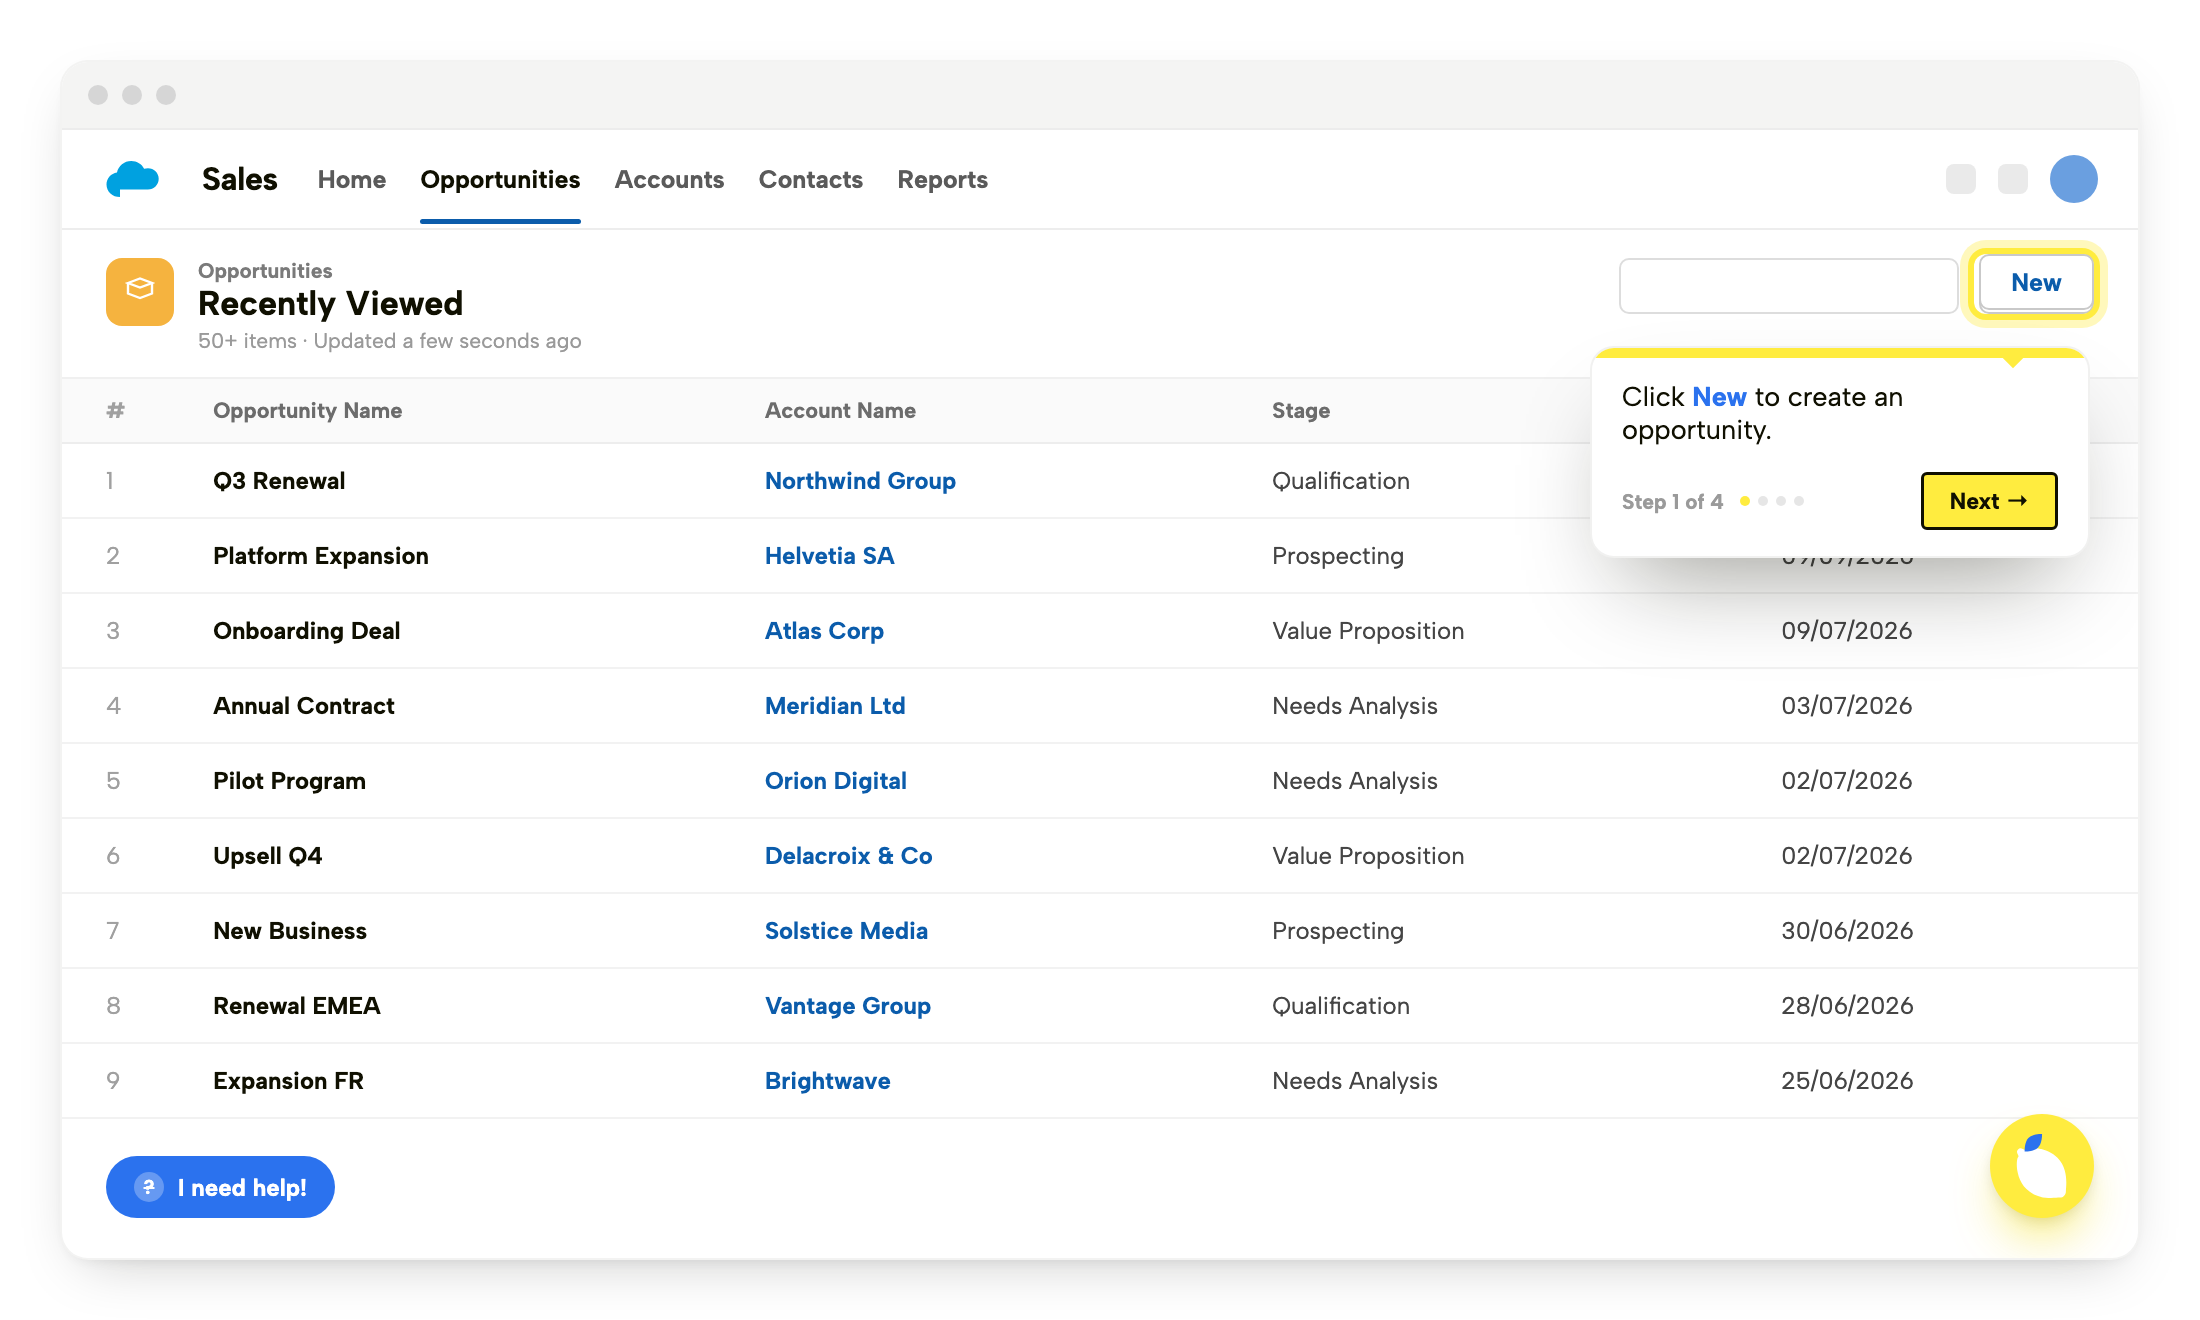This screenshot has width=2200, height=1320.
Task: Click the second gray header icon square
Action: (x=2013, y=179)
